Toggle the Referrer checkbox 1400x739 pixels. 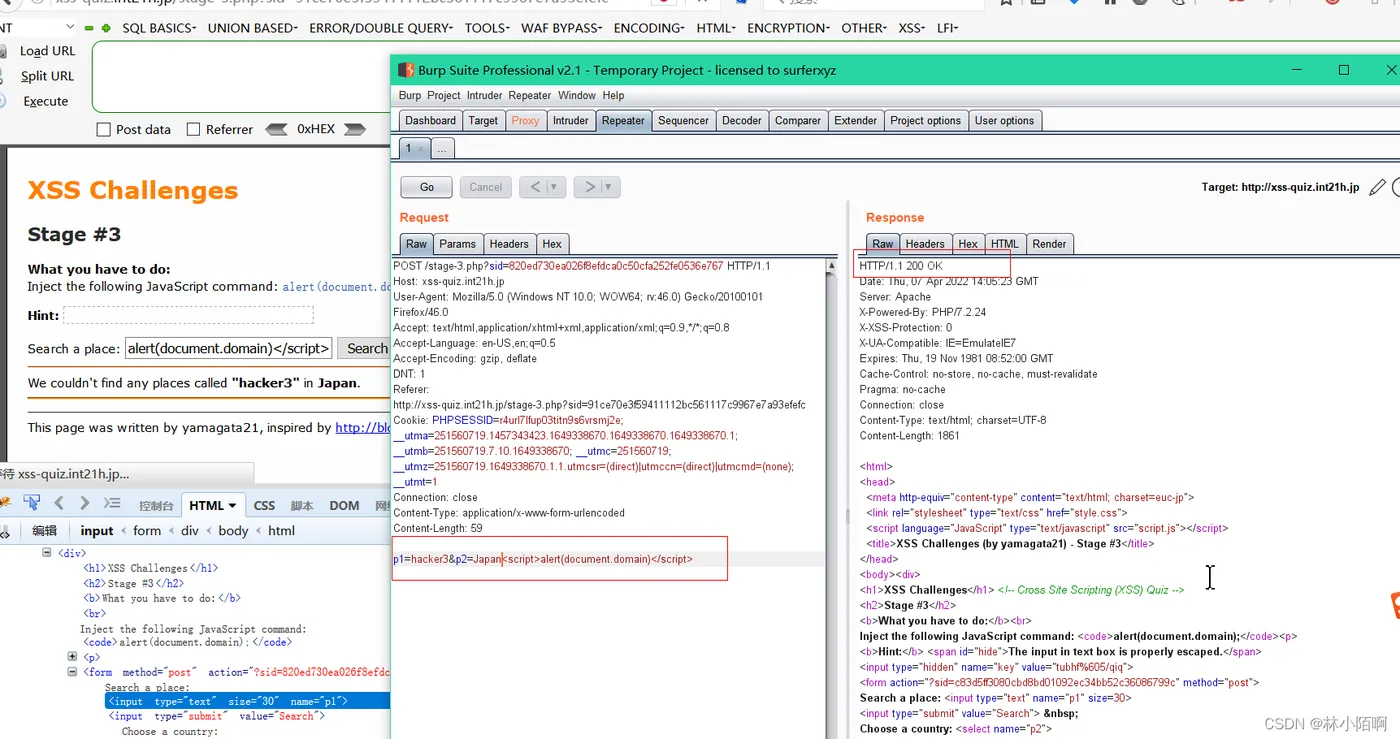pos(193,130)
